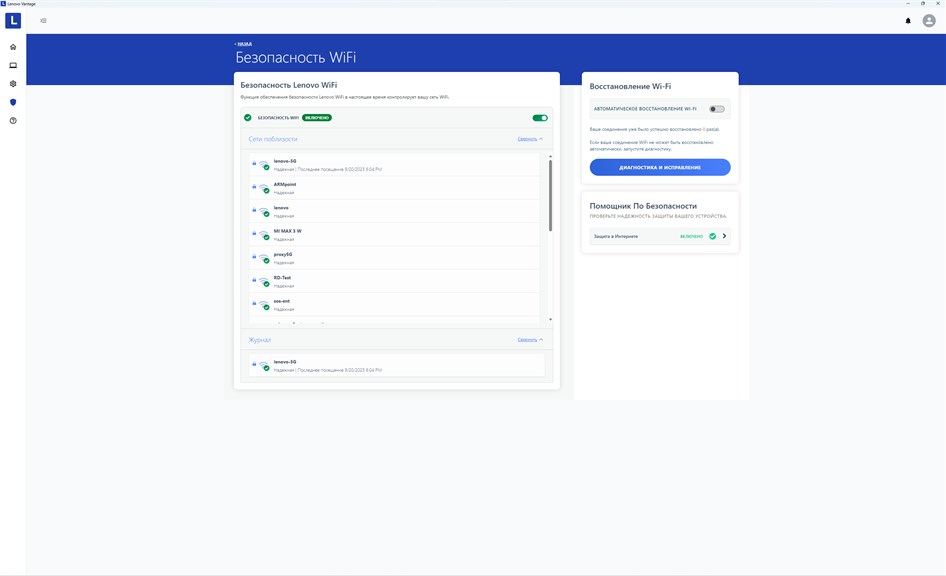Open Защита в Интернете chevron arrow
The width and height of the screenshot is (946, 576).
tap(725, 236)
